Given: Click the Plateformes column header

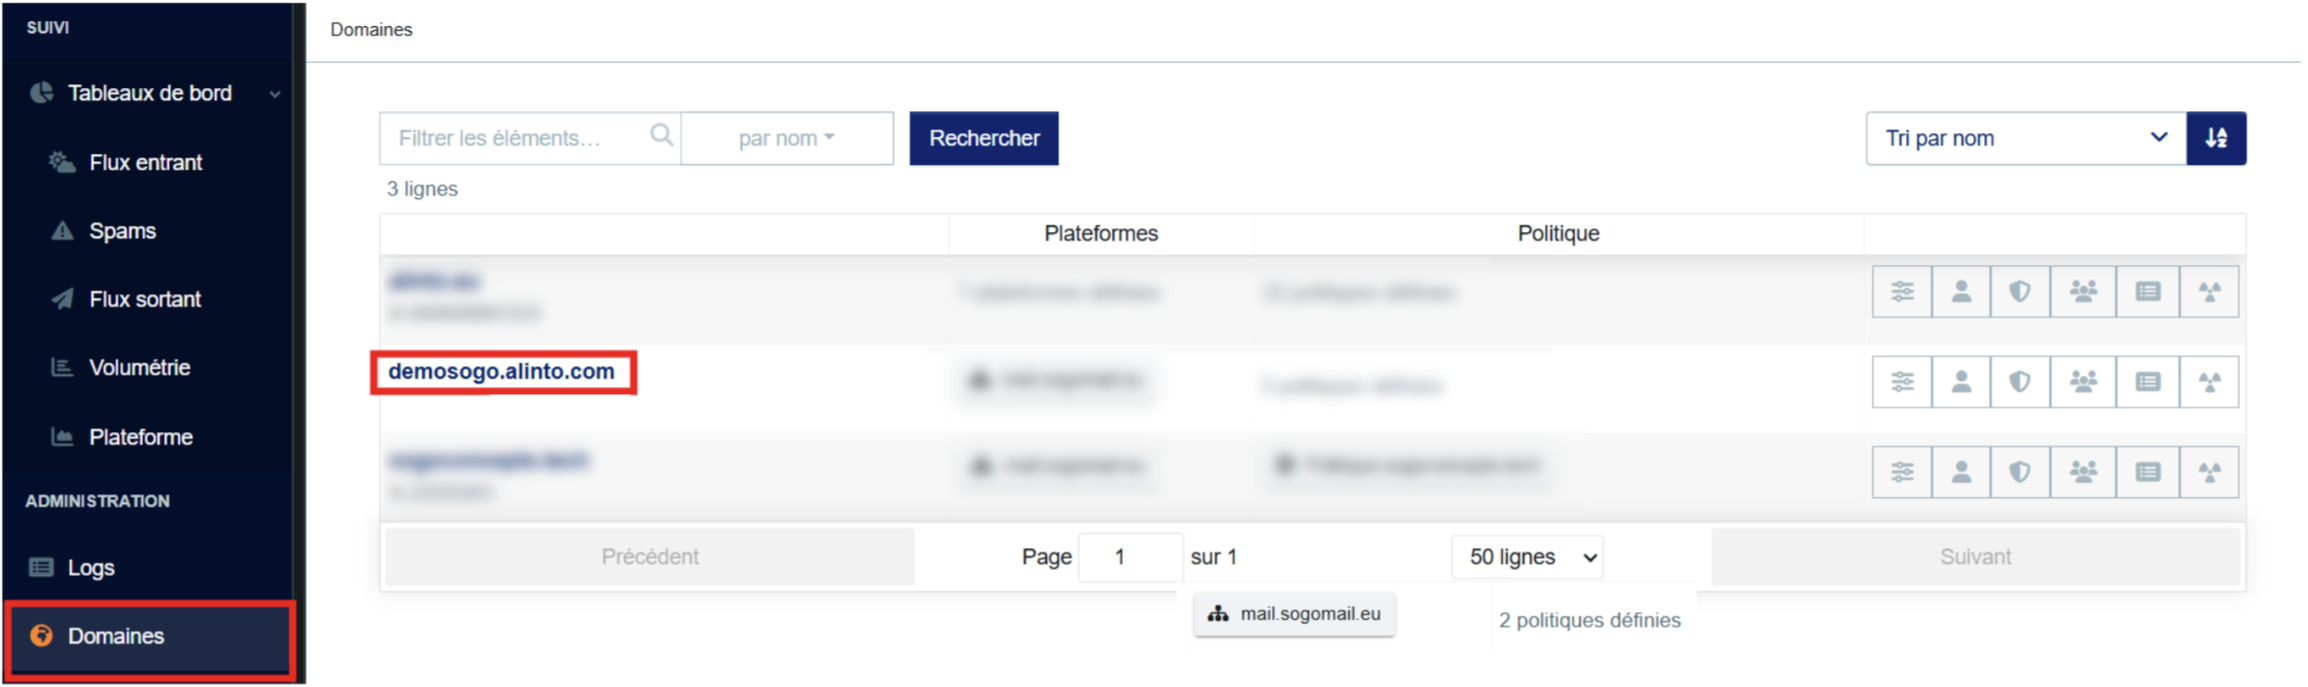Looking at the screenshot, I should coord(1101,233).
